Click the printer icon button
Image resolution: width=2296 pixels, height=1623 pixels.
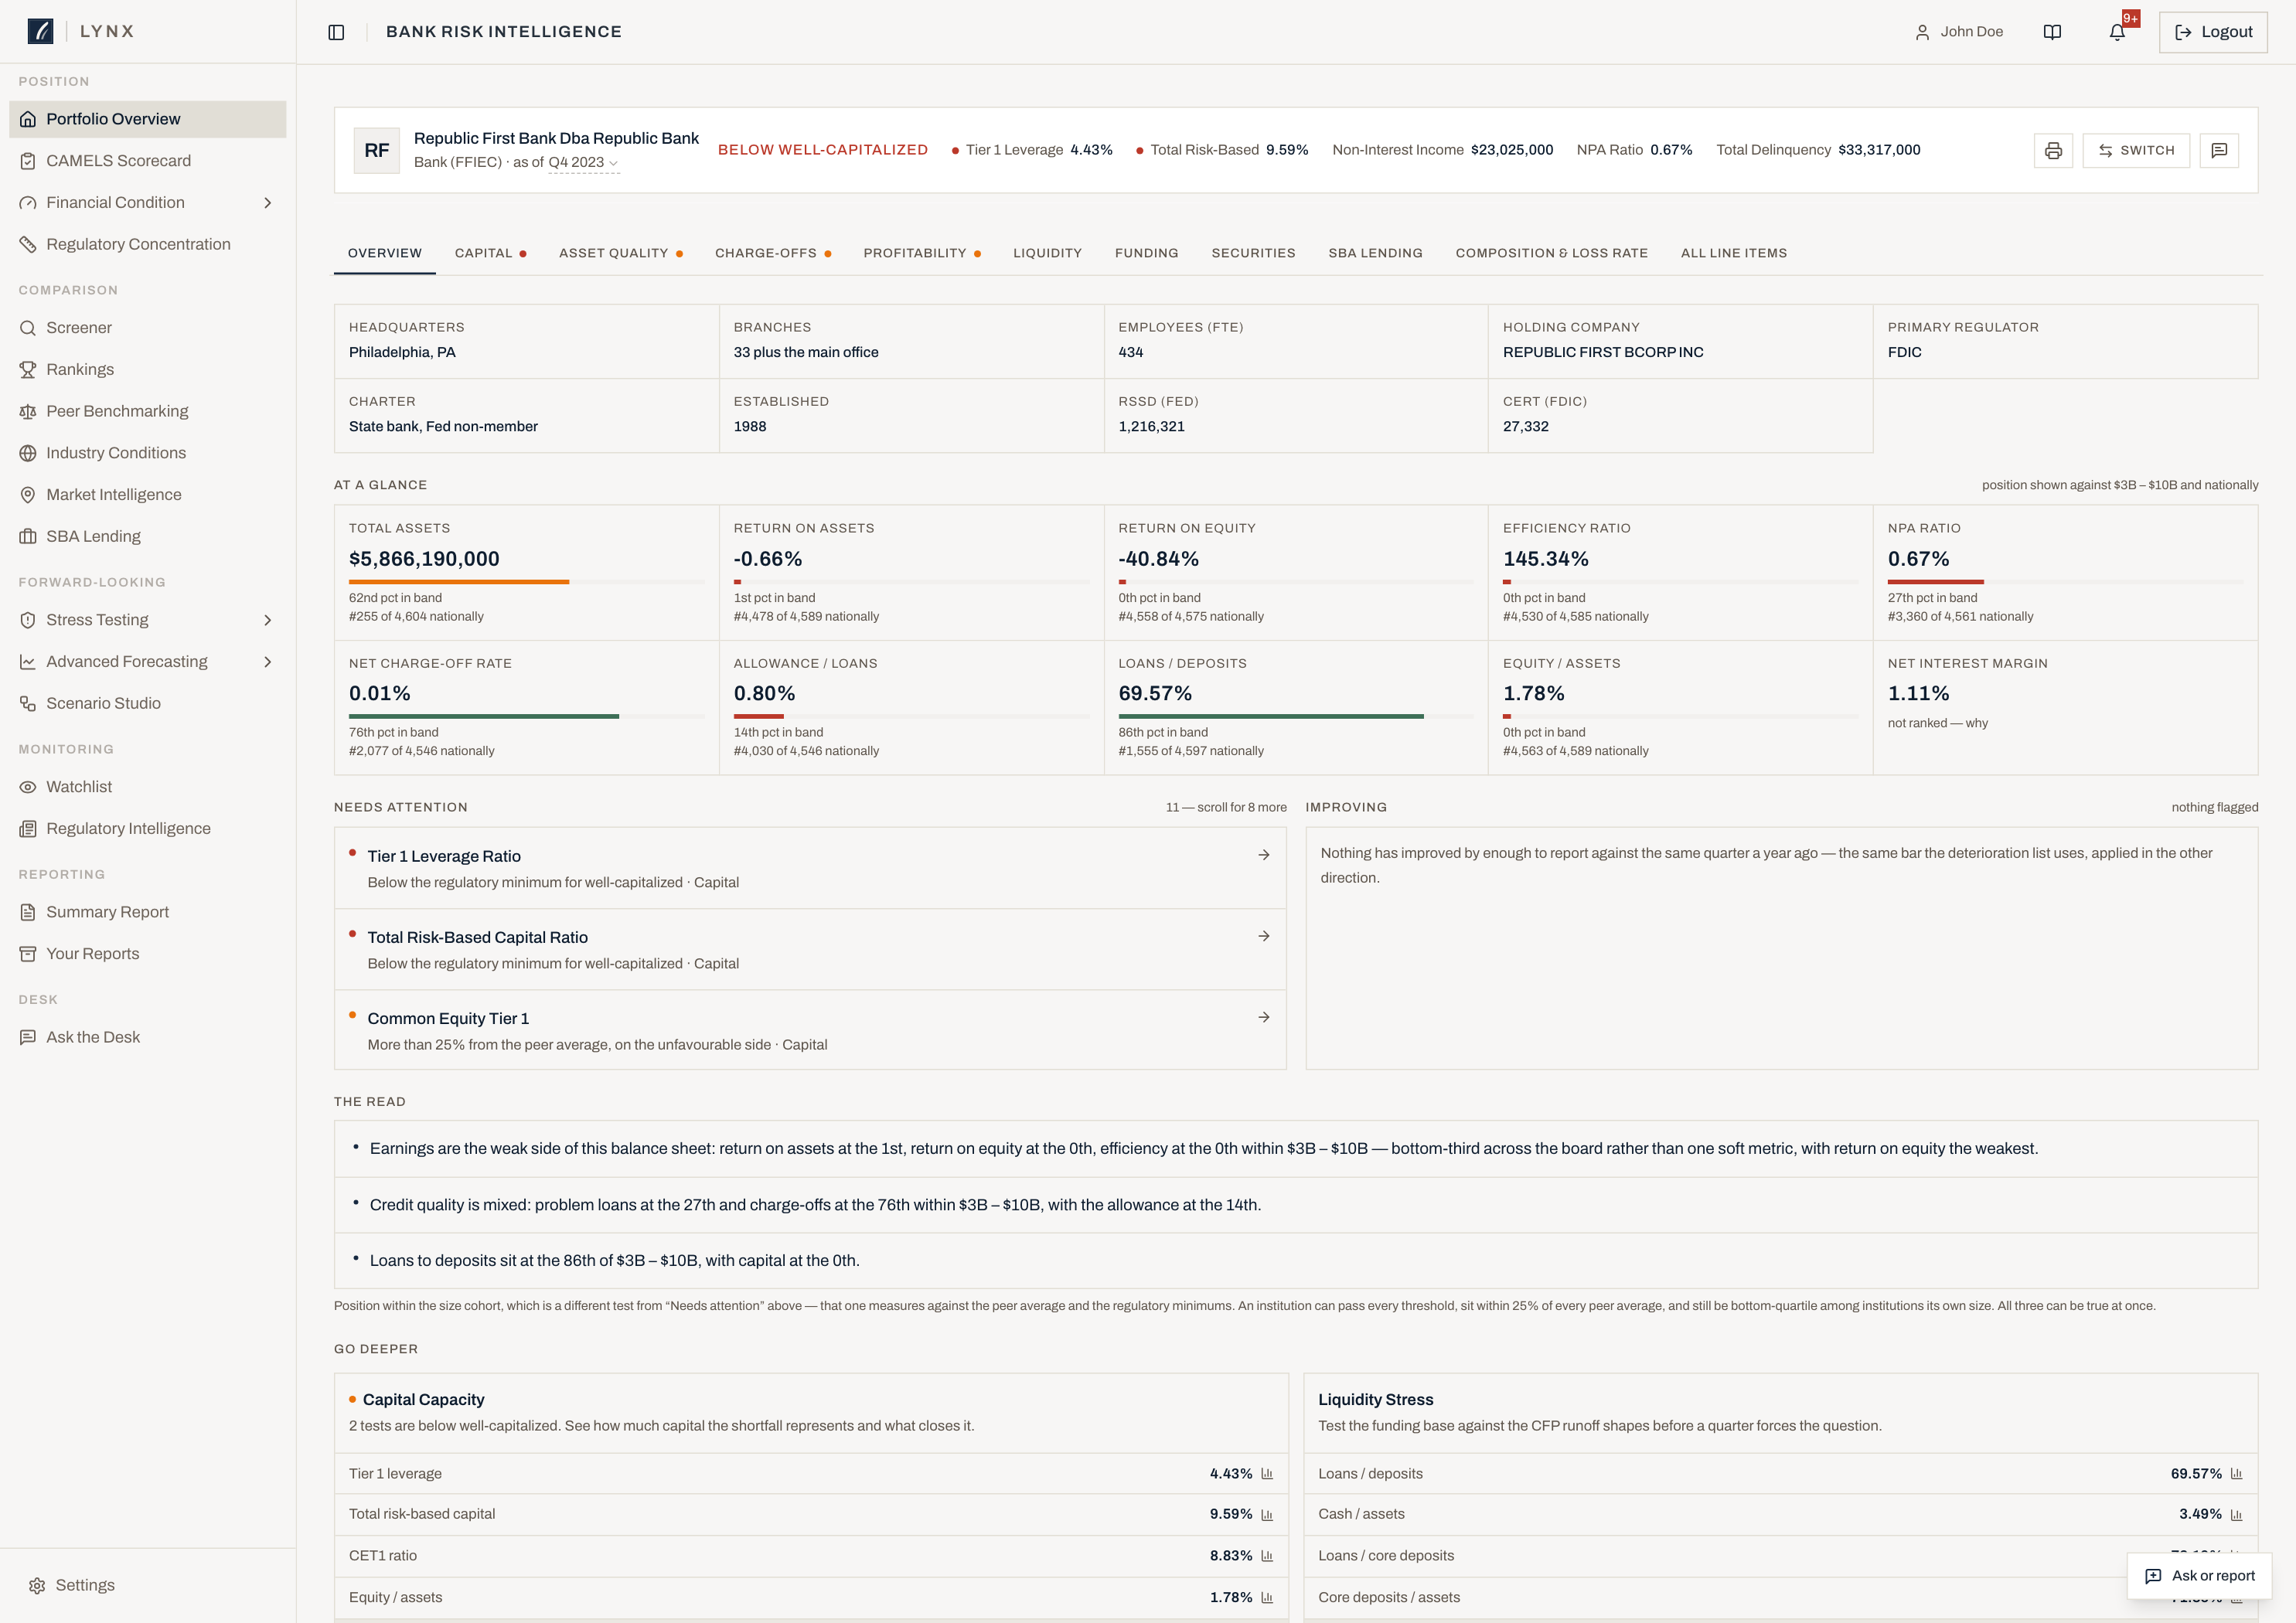tap(2053, 150)
